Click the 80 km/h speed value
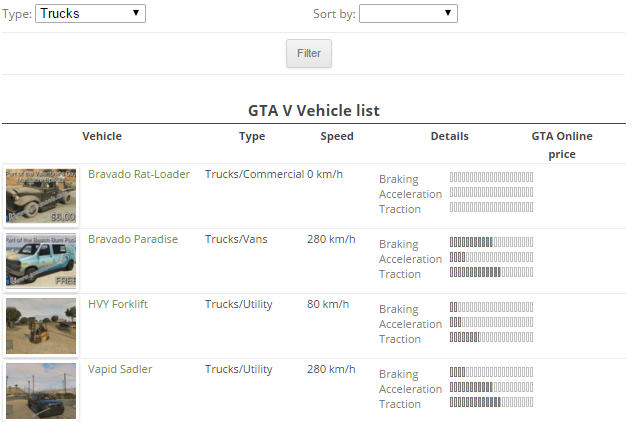632x422 pixels. pos(328,304)
